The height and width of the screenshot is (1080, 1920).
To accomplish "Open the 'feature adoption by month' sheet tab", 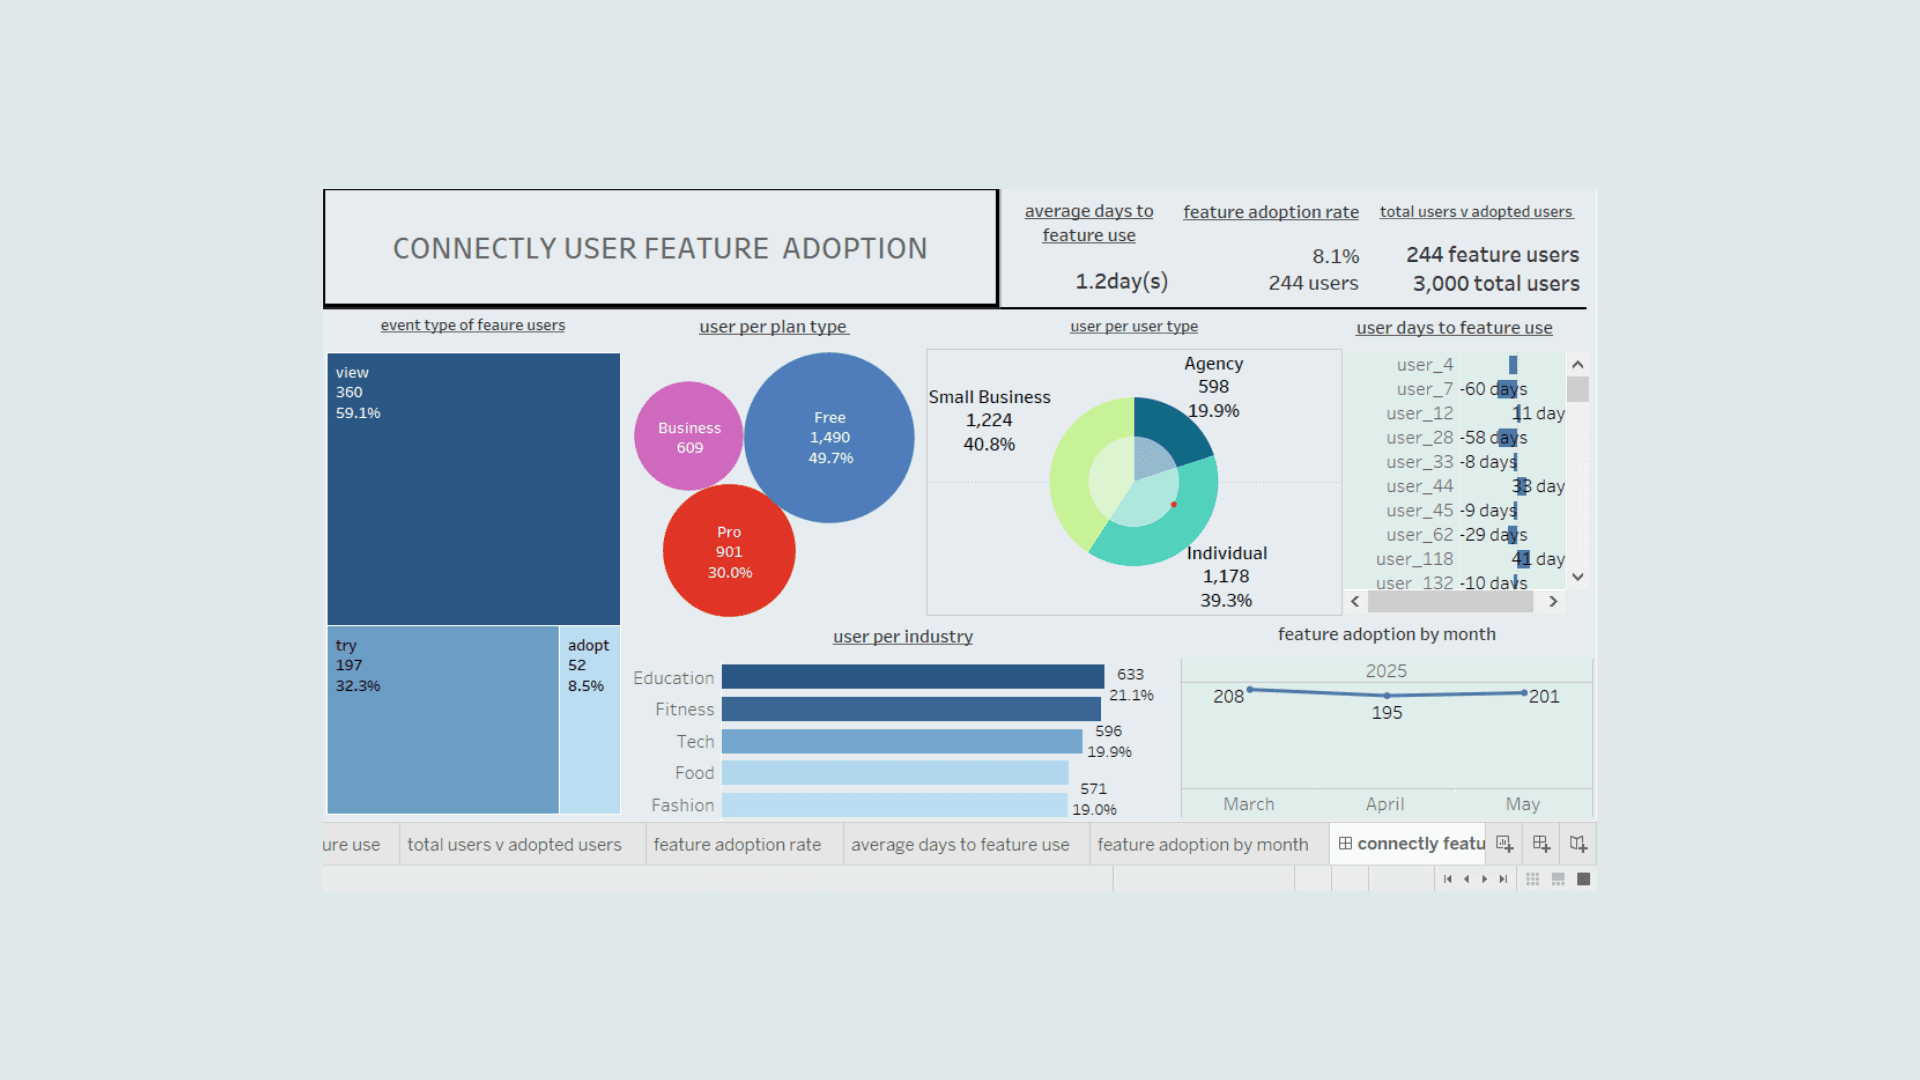I will coord(1203,843).
